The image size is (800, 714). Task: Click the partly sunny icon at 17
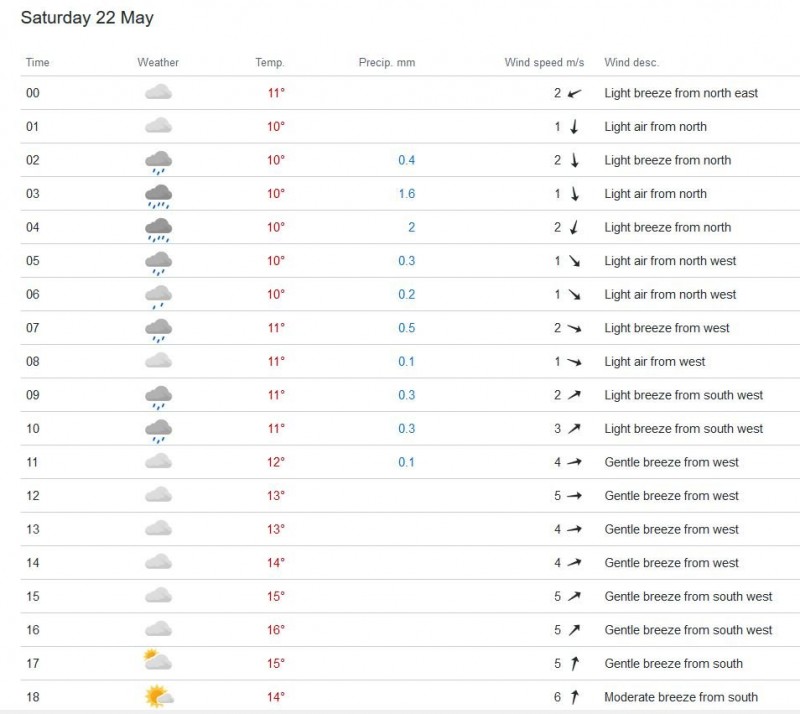(158, 663)
